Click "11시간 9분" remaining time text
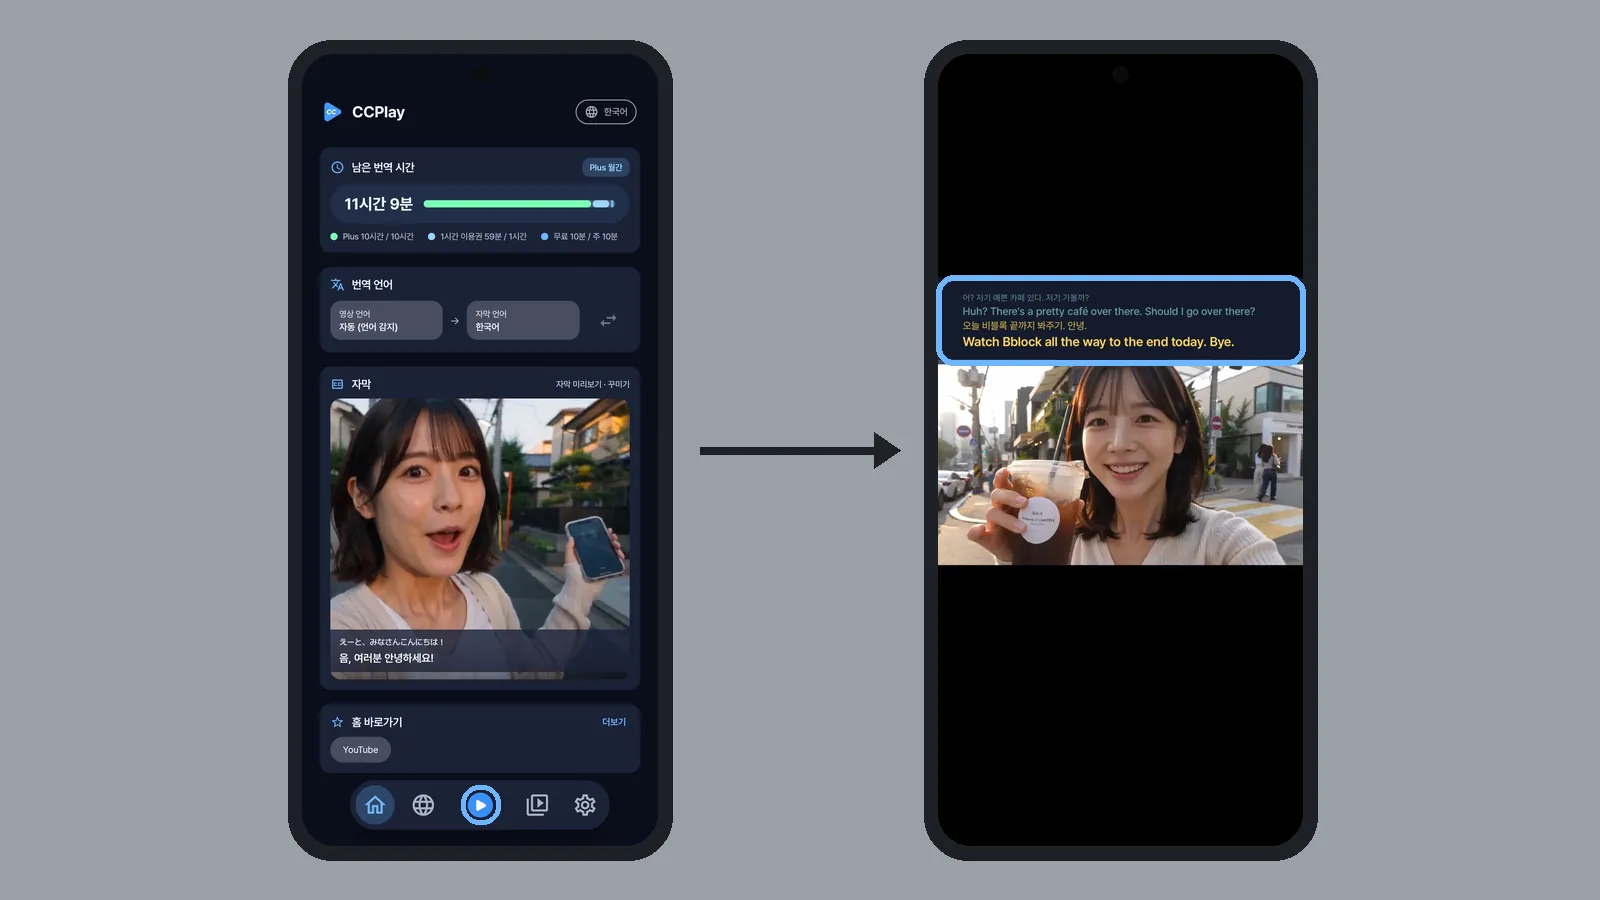 coord(379,204)
